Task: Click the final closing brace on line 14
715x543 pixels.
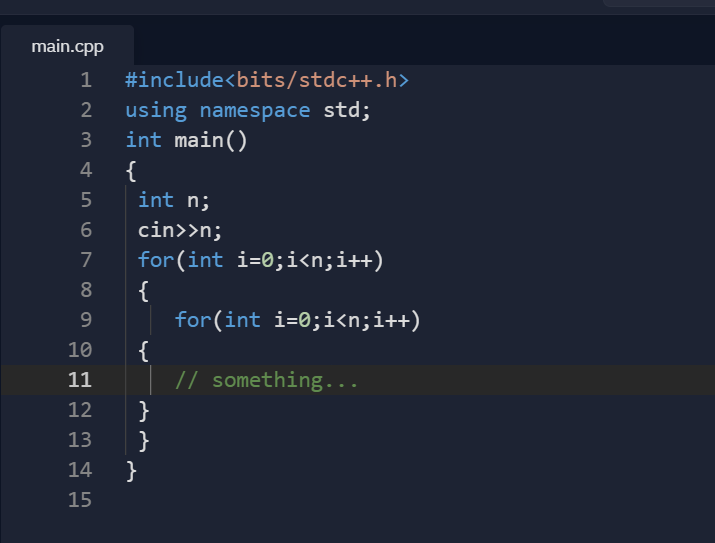Action: point(132,470)
